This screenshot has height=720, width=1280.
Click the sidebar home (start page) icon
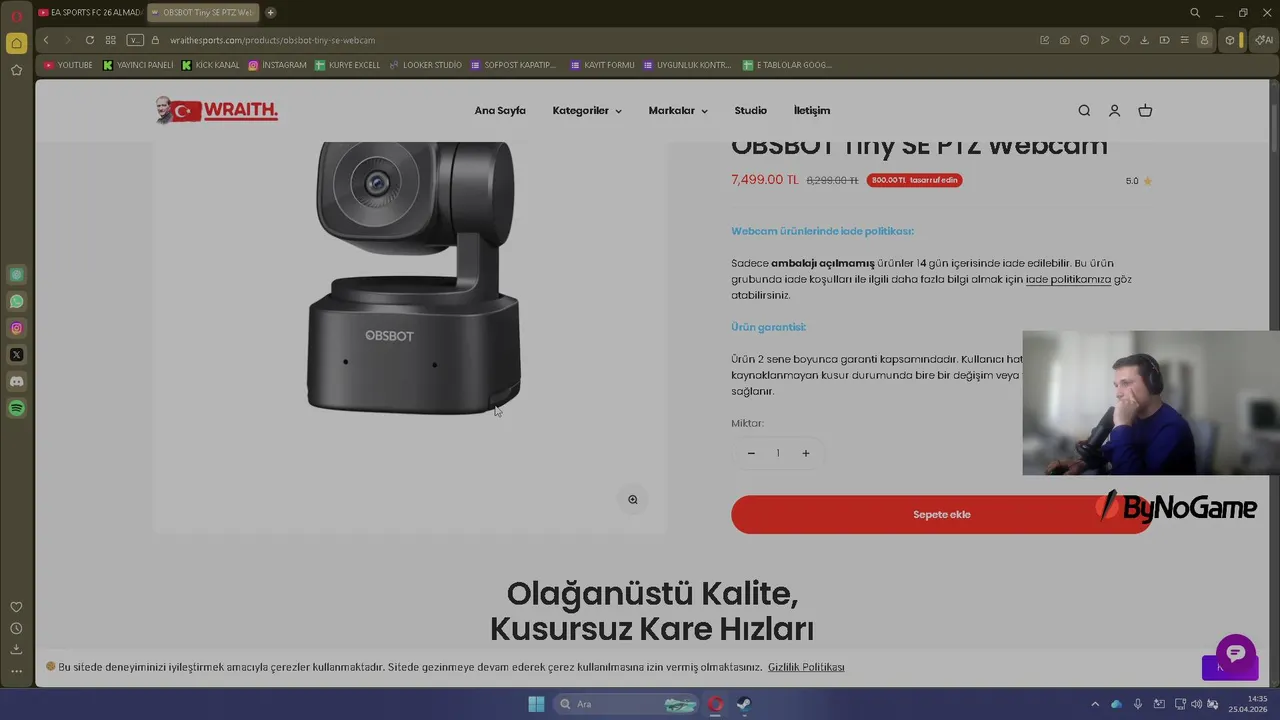click(x=16, y=43)
